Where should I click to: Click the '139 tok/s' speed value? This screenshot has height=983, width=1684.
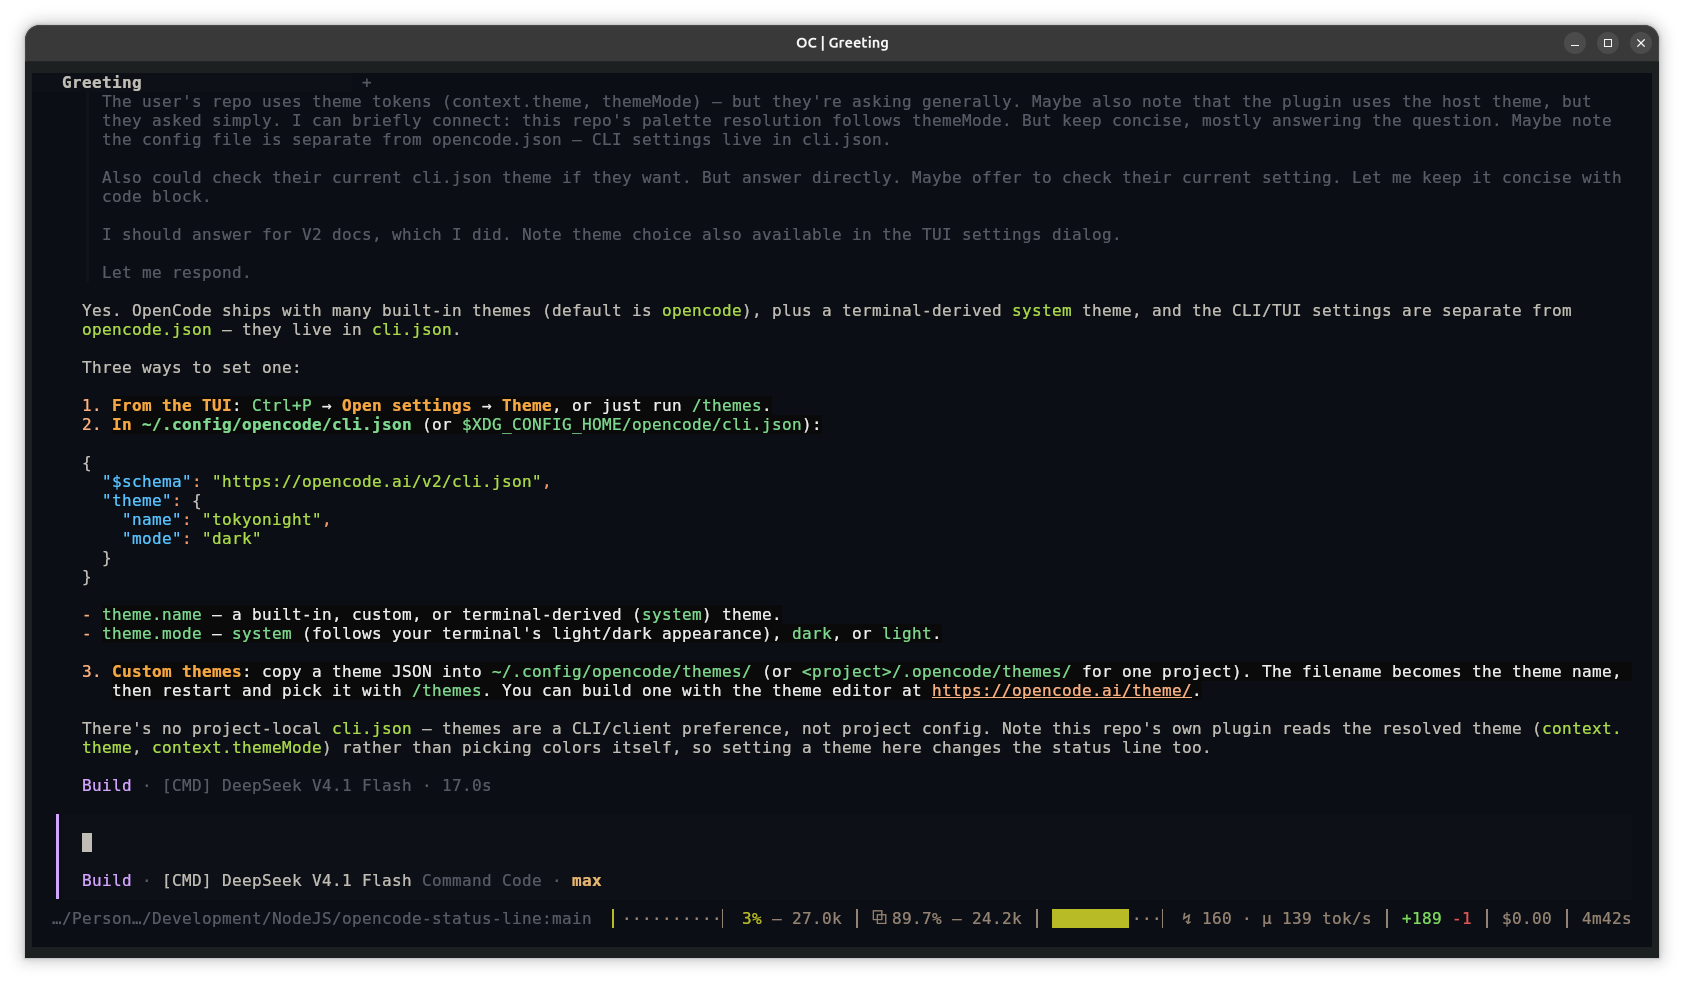click(1327, 918)
